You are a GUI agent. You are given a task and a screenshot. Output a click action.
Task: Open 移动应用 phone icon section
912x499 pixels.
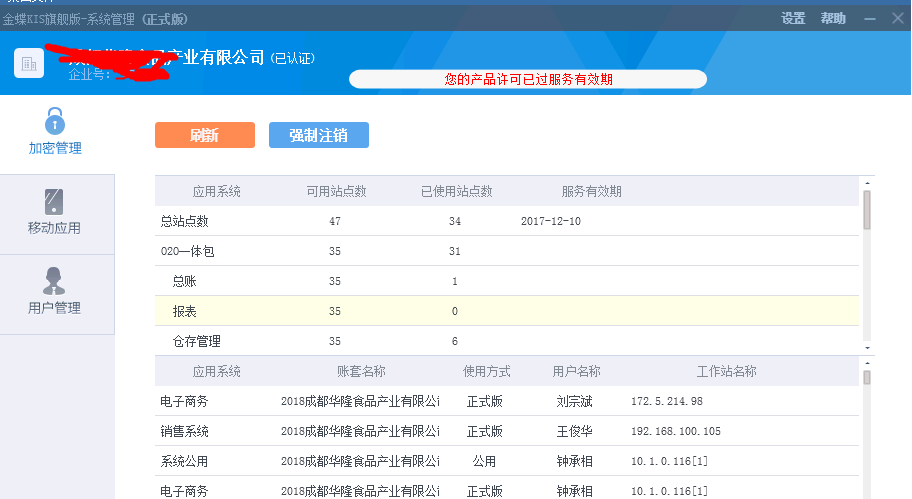[x=54, y=212]
